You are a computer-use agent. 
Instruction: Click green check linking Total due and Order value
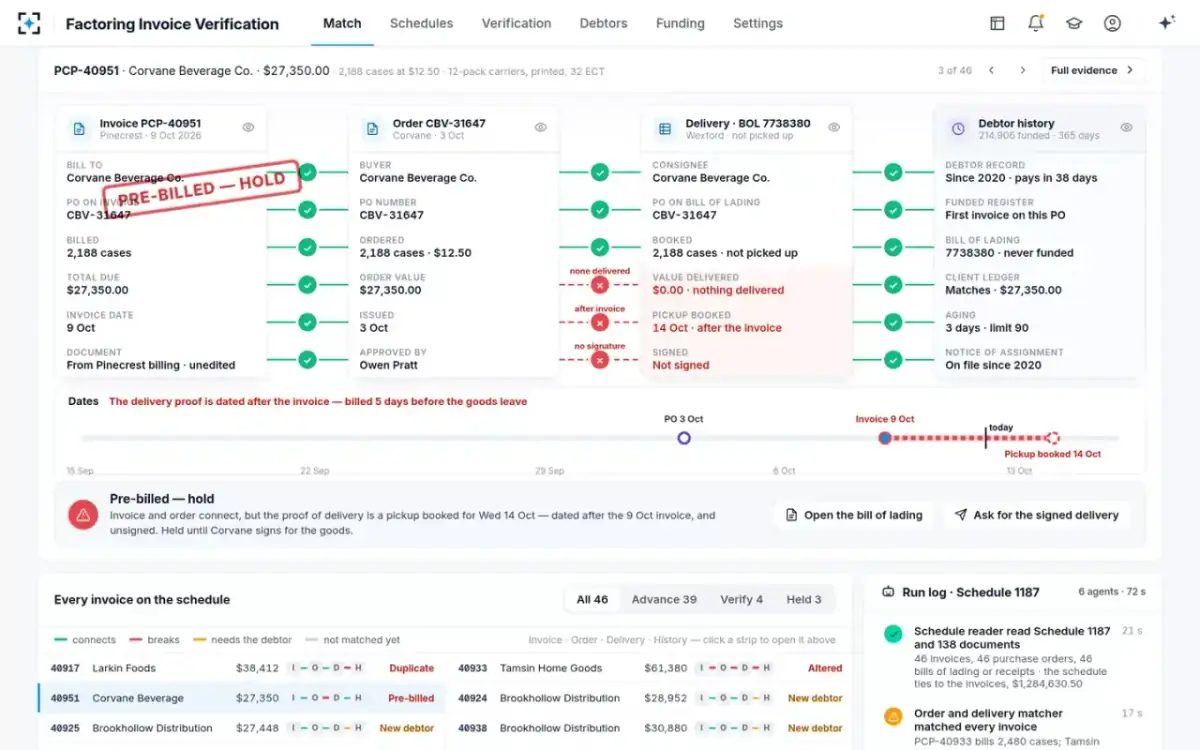pos(307,285)
